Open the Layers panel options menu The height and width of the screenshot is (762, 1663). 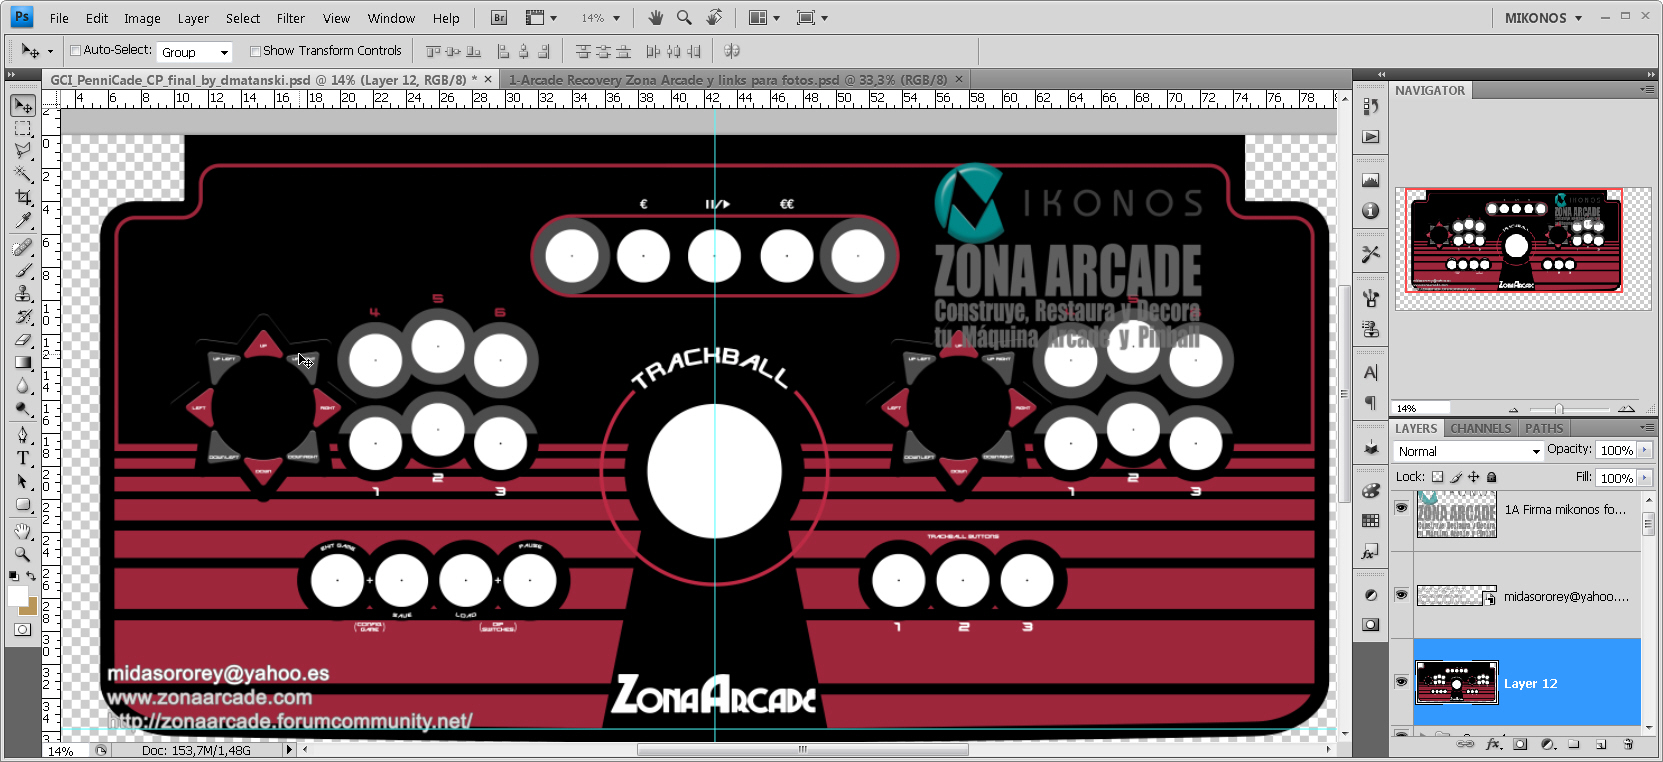pos(1646,428)
